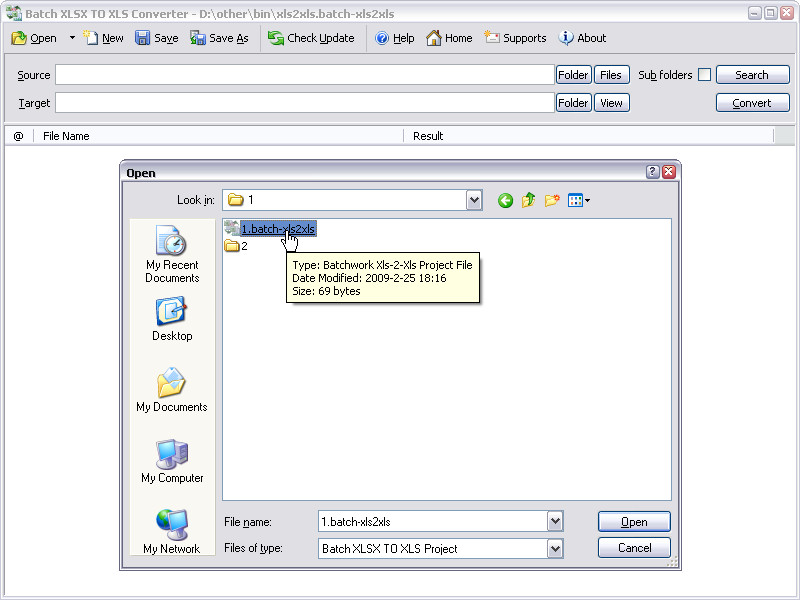Click the Target View button
The height and width of the screenshot is (600, 800).
[611, 103]
